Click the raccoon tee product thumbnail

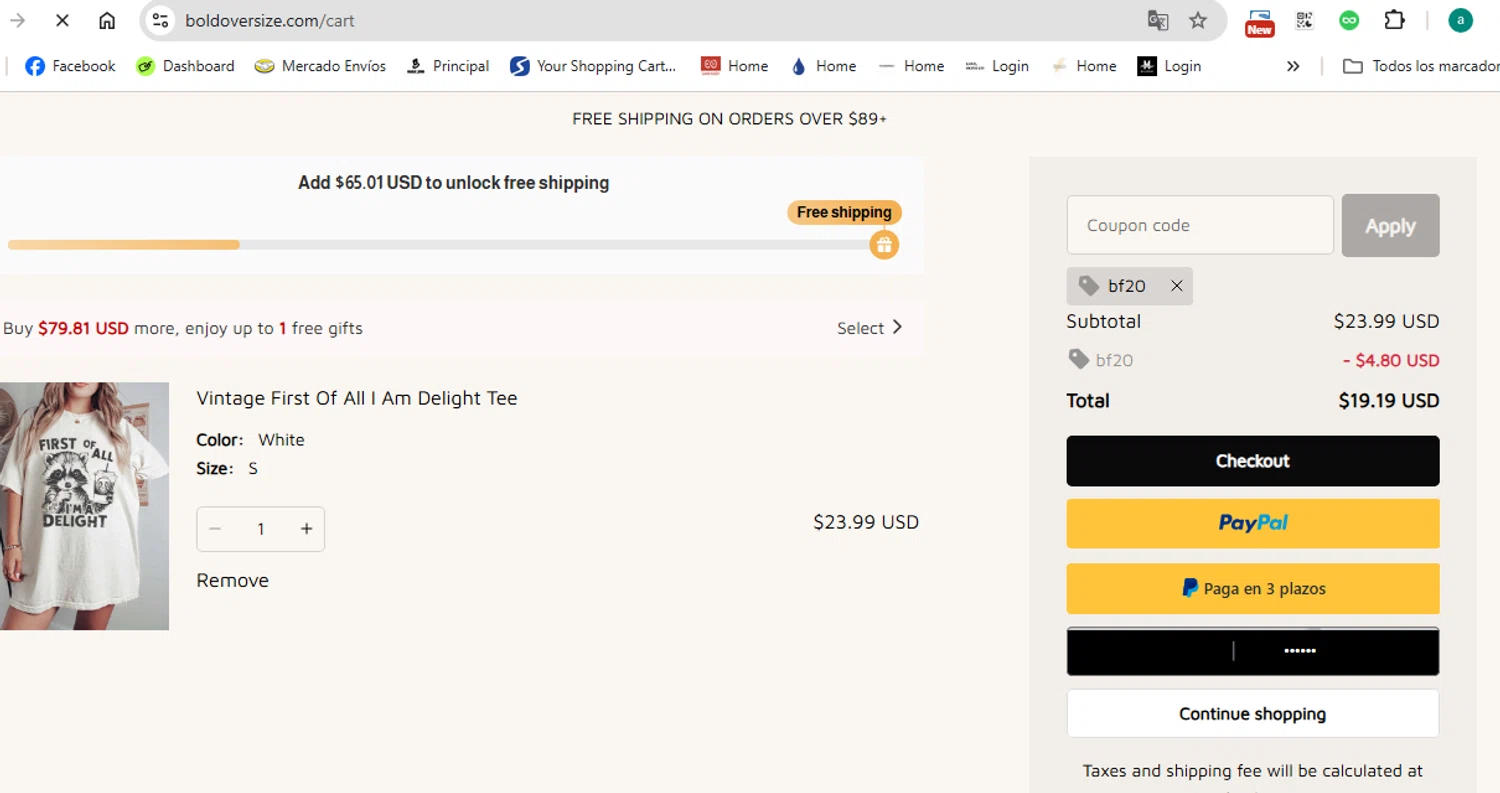point(84,506)
